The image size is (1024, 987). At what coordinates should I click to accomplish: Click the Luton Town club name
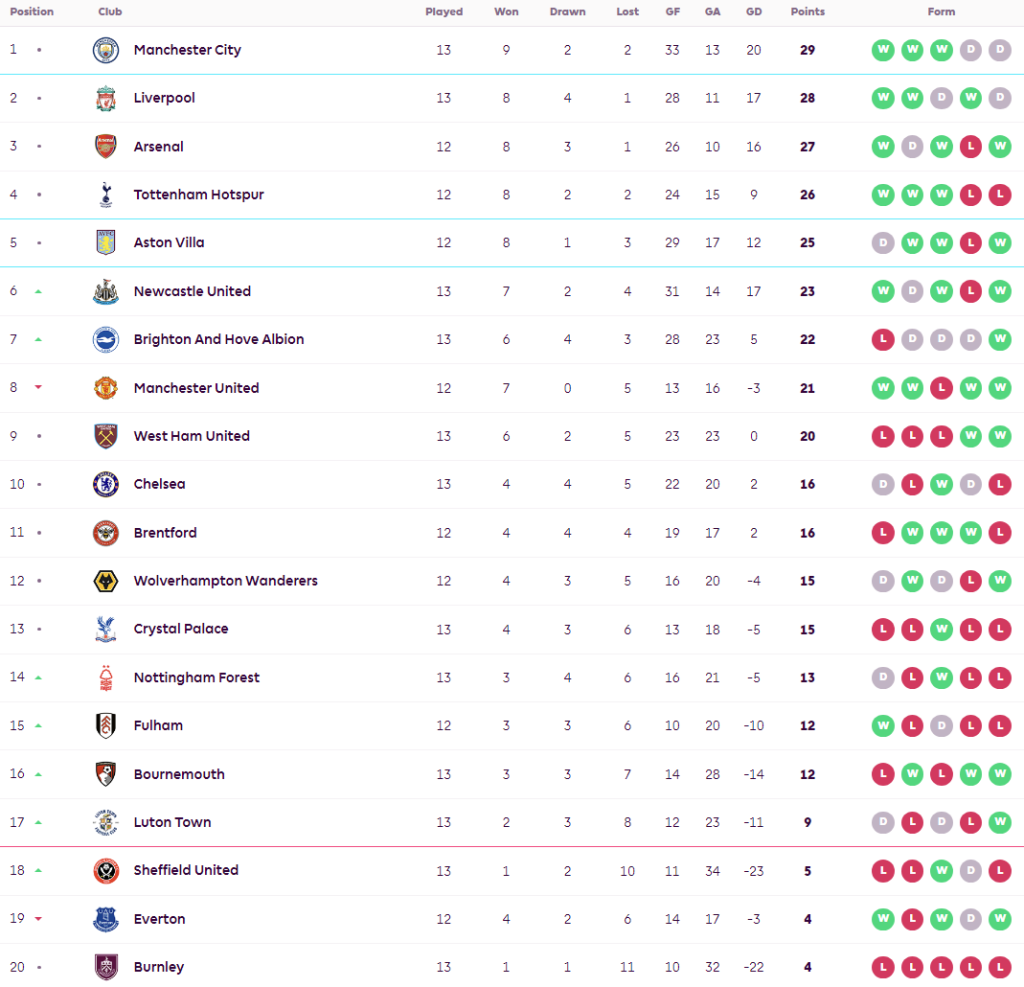pyautogui.click(x=172, y=823)
